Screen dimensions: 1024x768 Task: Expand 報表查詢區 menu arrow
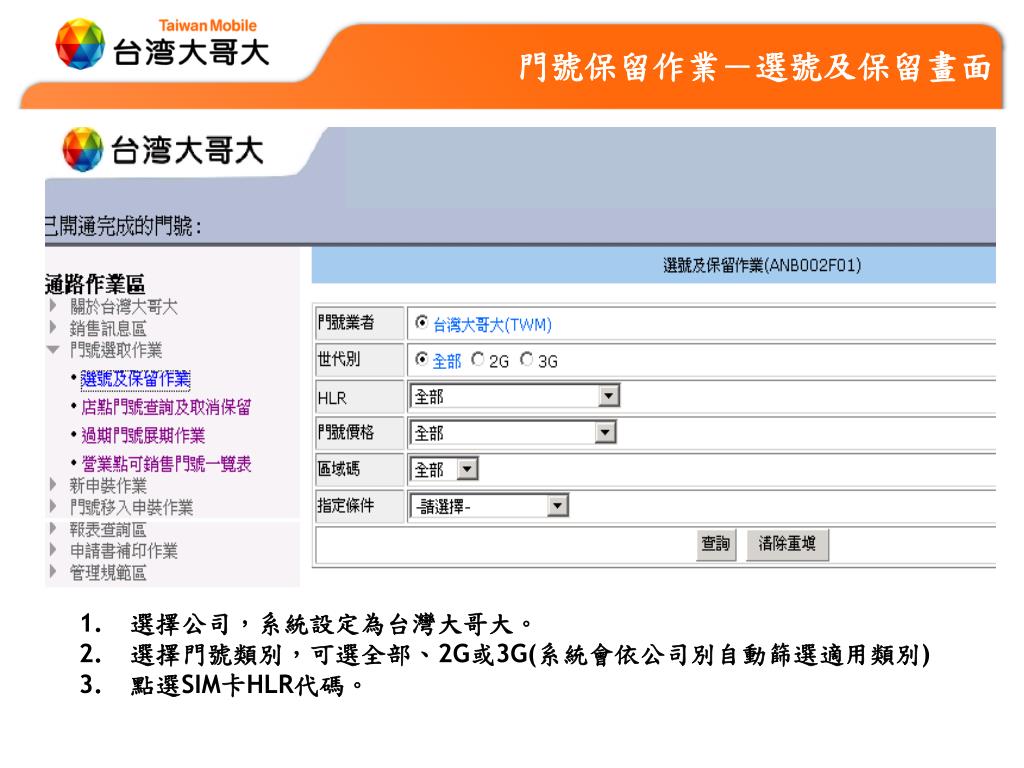coord(54,528)
